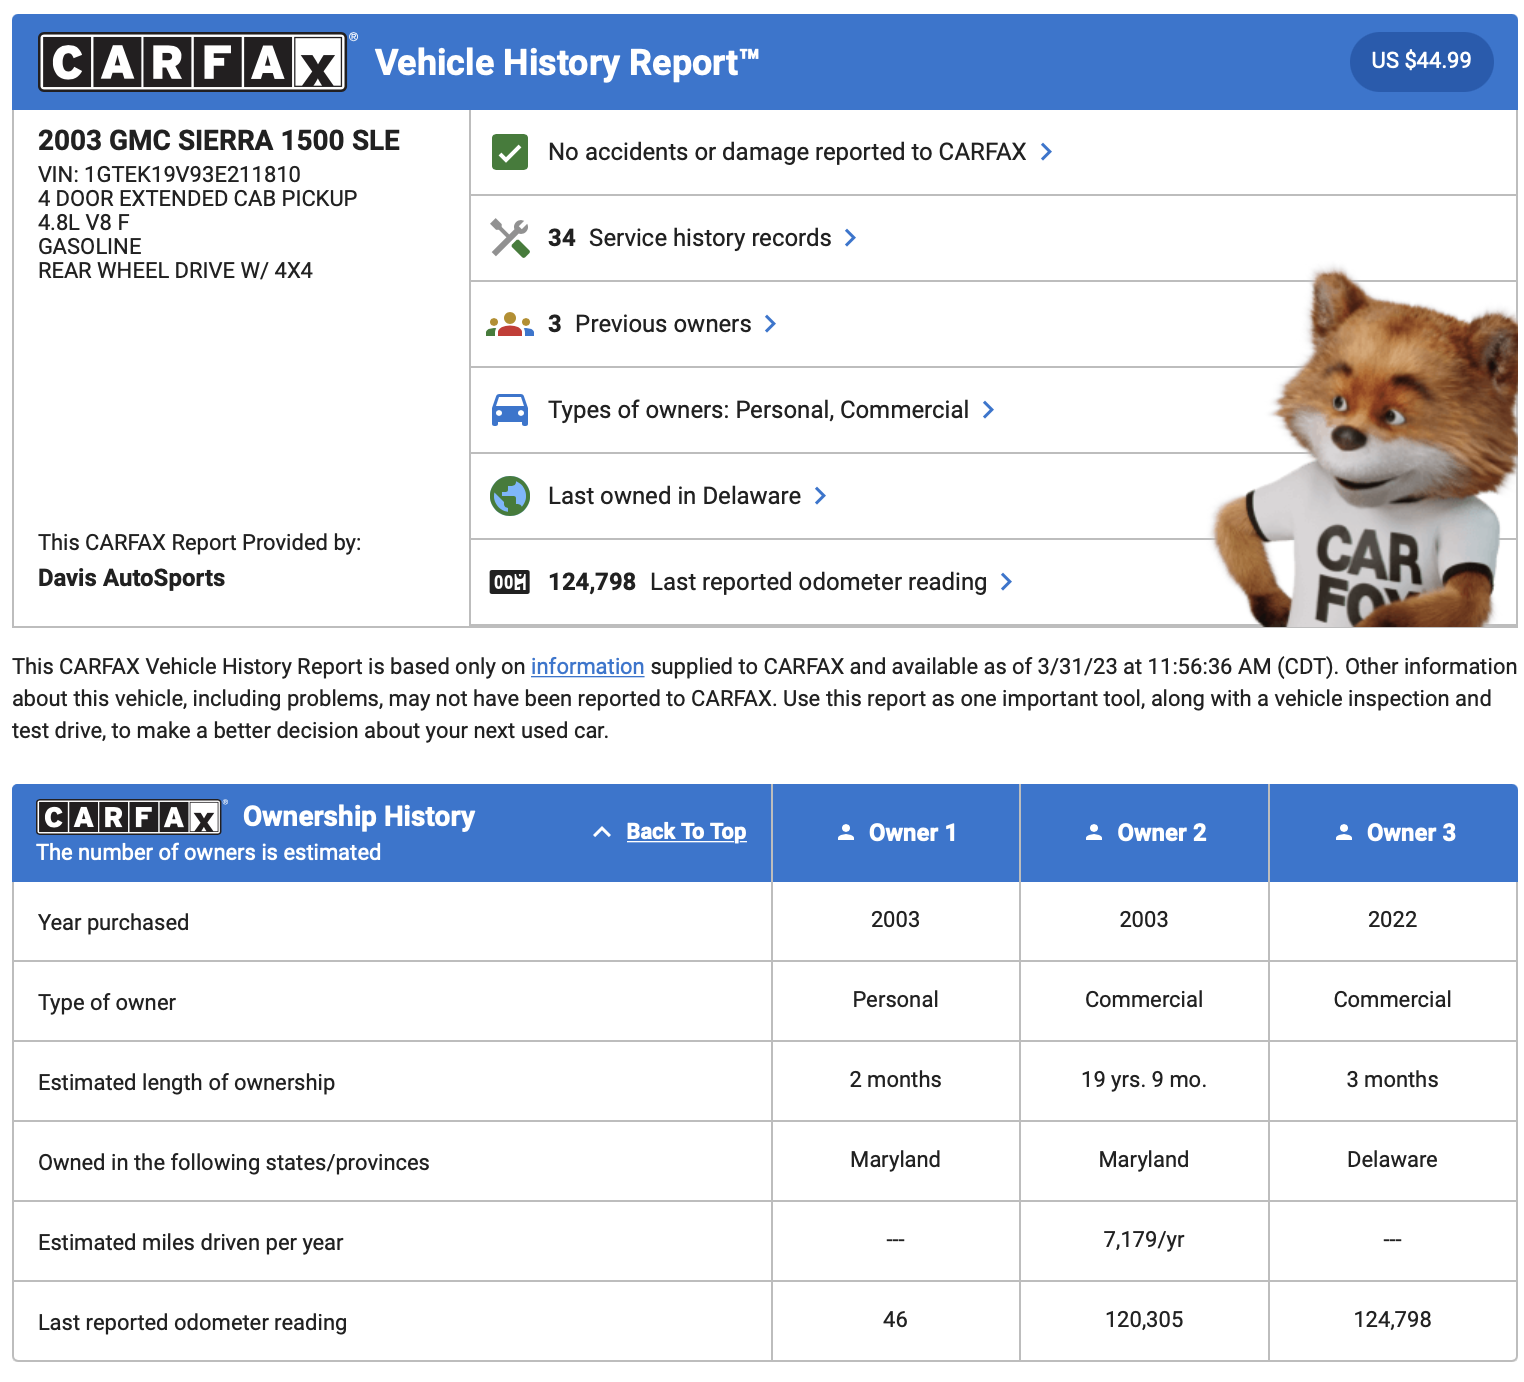Click the Type of owner row label
1524x1382 pixels.
[x=107, y=1002]
